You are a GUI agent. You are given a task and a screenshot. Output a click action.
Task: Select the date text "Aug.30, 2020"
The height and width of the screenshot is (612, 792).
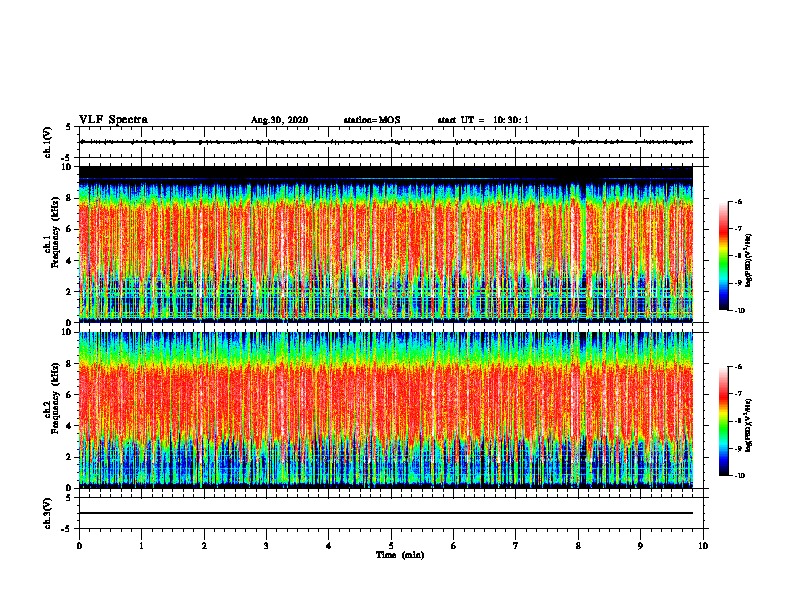pyautogui.click(x=279, y=120)
